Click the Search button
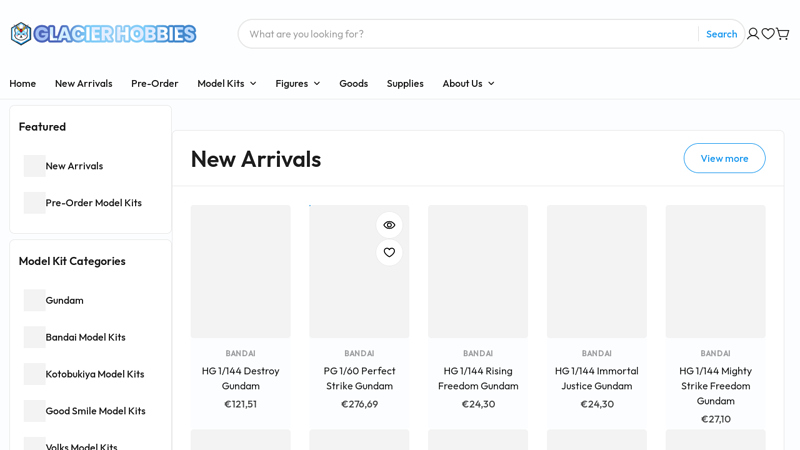 coord(721,34)
